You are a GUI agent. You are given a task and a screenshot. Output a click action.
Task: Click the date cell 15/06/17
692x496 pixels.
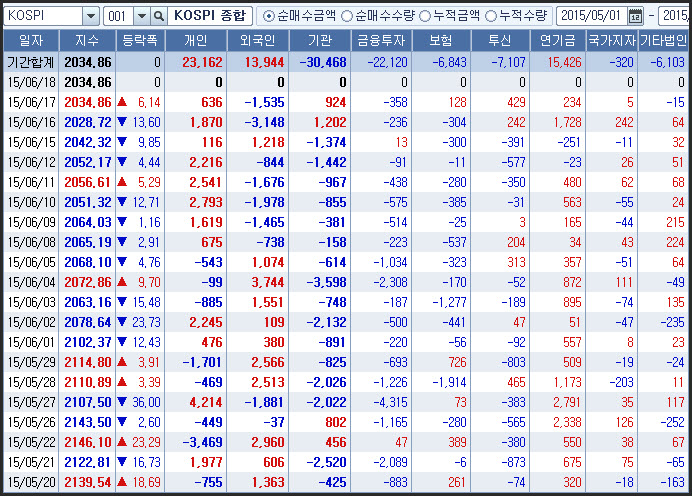pos(31,102)
